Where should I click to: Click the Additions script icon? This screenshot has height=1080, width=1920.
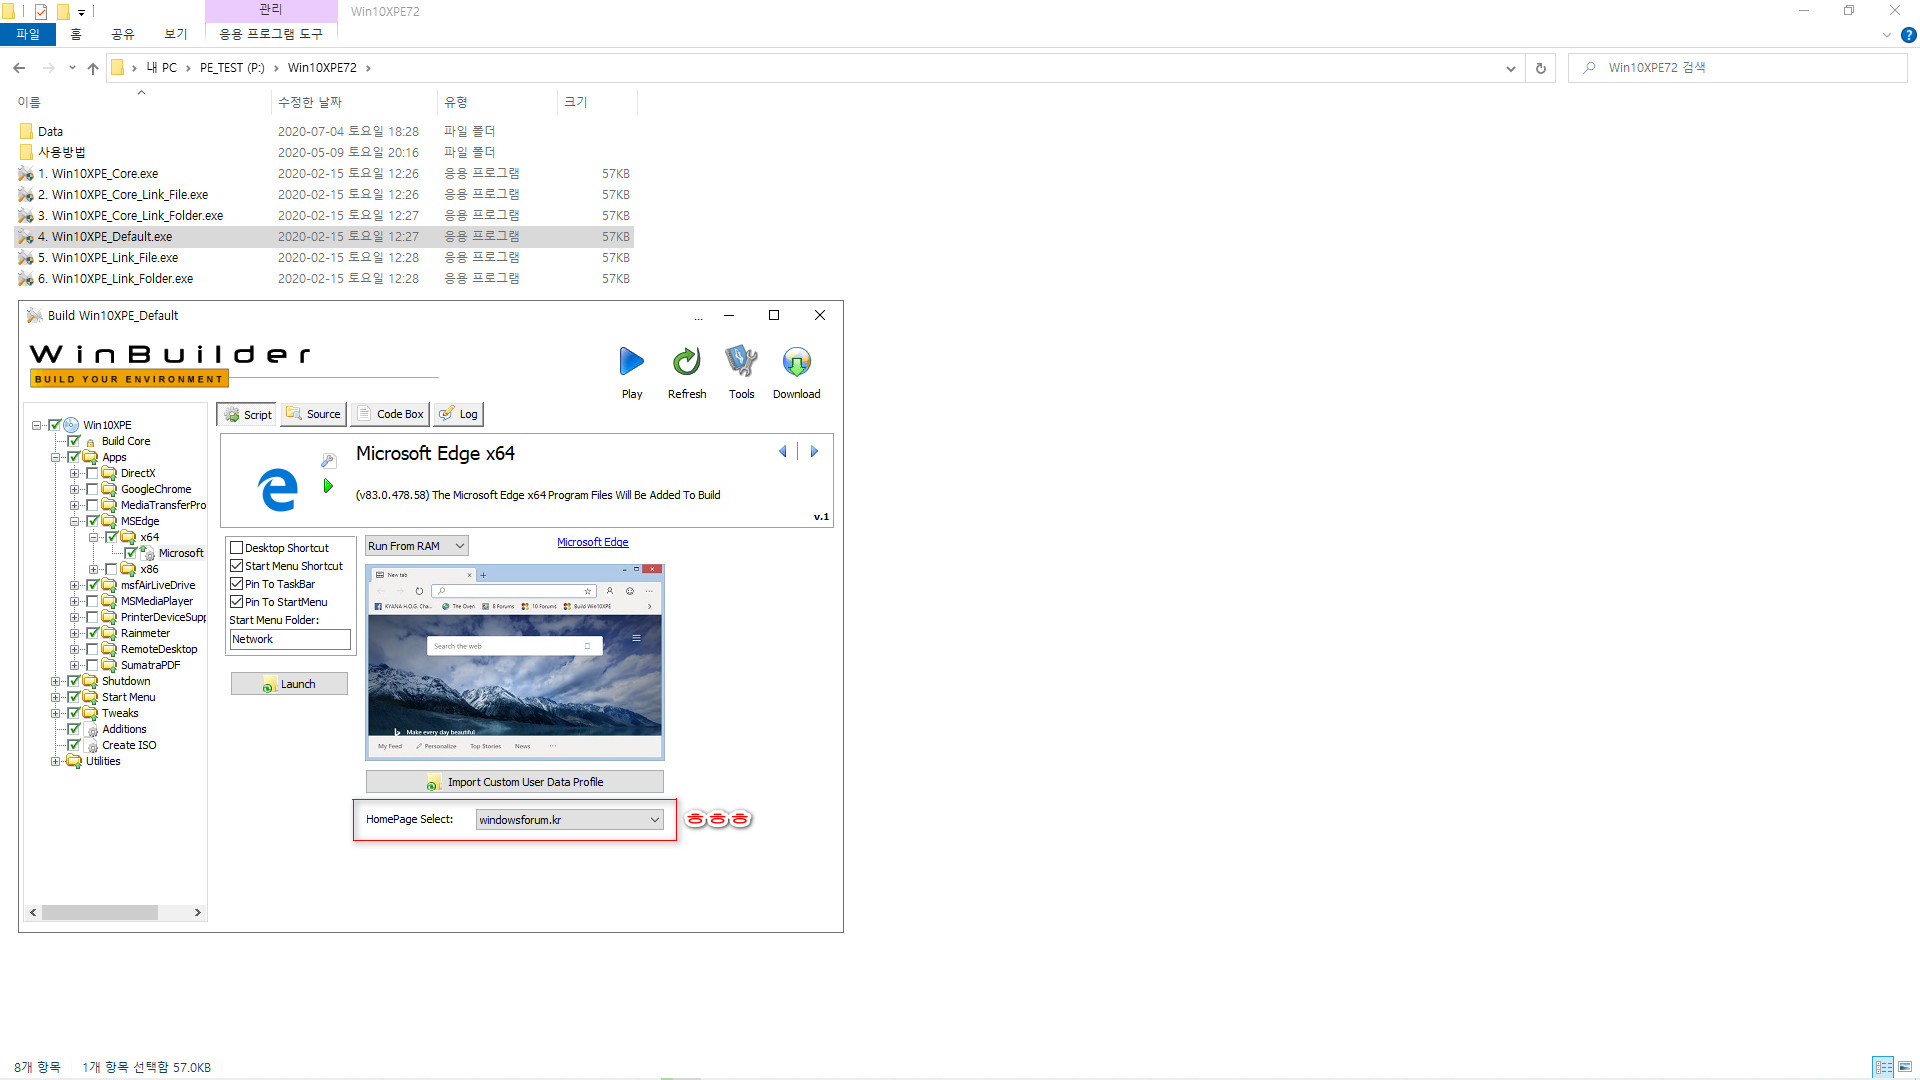click(92, 730)
